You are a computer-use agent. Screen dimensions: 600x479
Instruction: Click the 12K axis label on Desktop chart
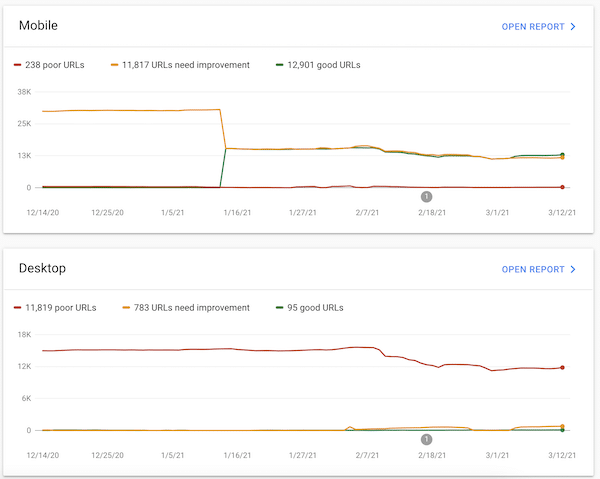click(x=24, y=366)
